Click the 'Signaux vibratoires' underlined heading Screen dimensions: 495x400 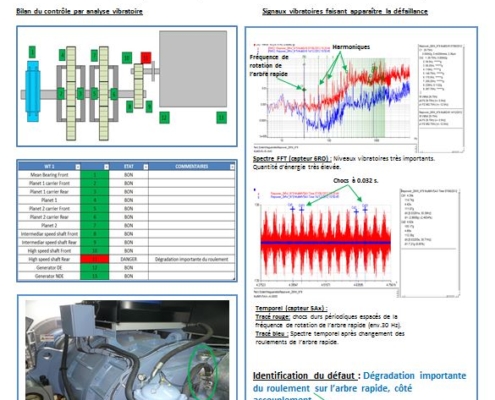point(345,11)
